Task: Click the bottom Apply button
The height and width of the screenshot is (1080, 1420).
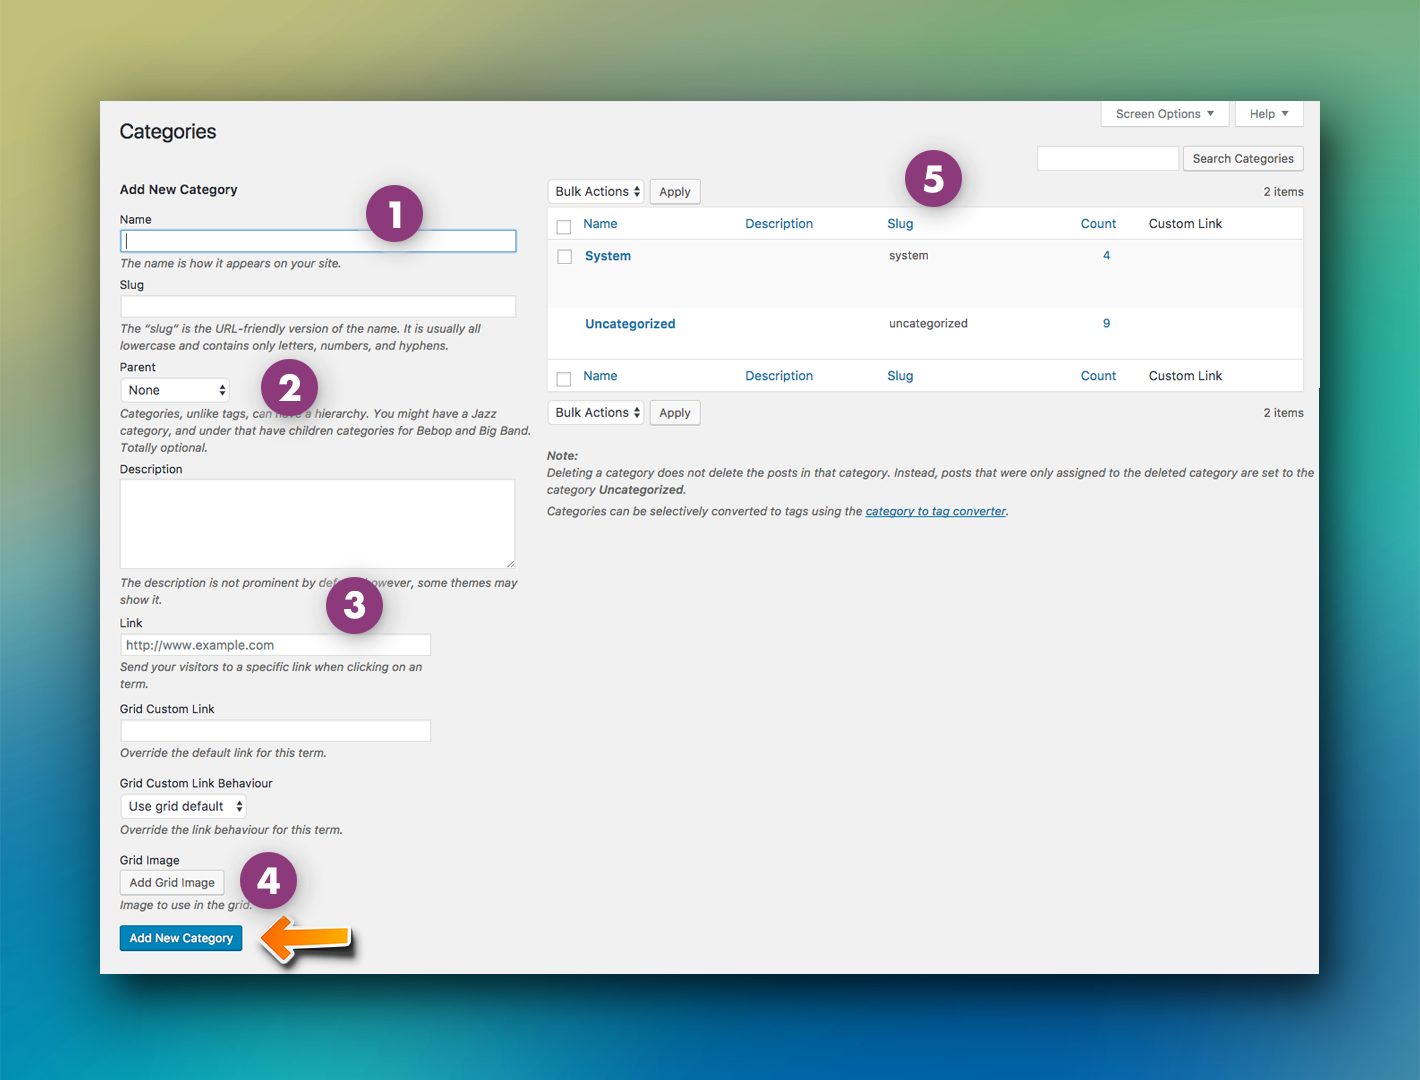Action: [x=675, y=413]
